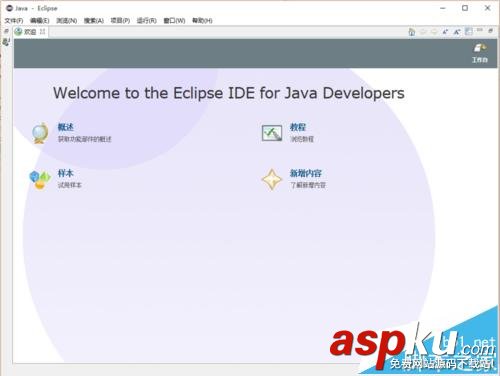The width and height of the screenshot is (500, 376).
Task: Click the Welcome to the Eclipse IDE heading
Action: coord(229,93)
